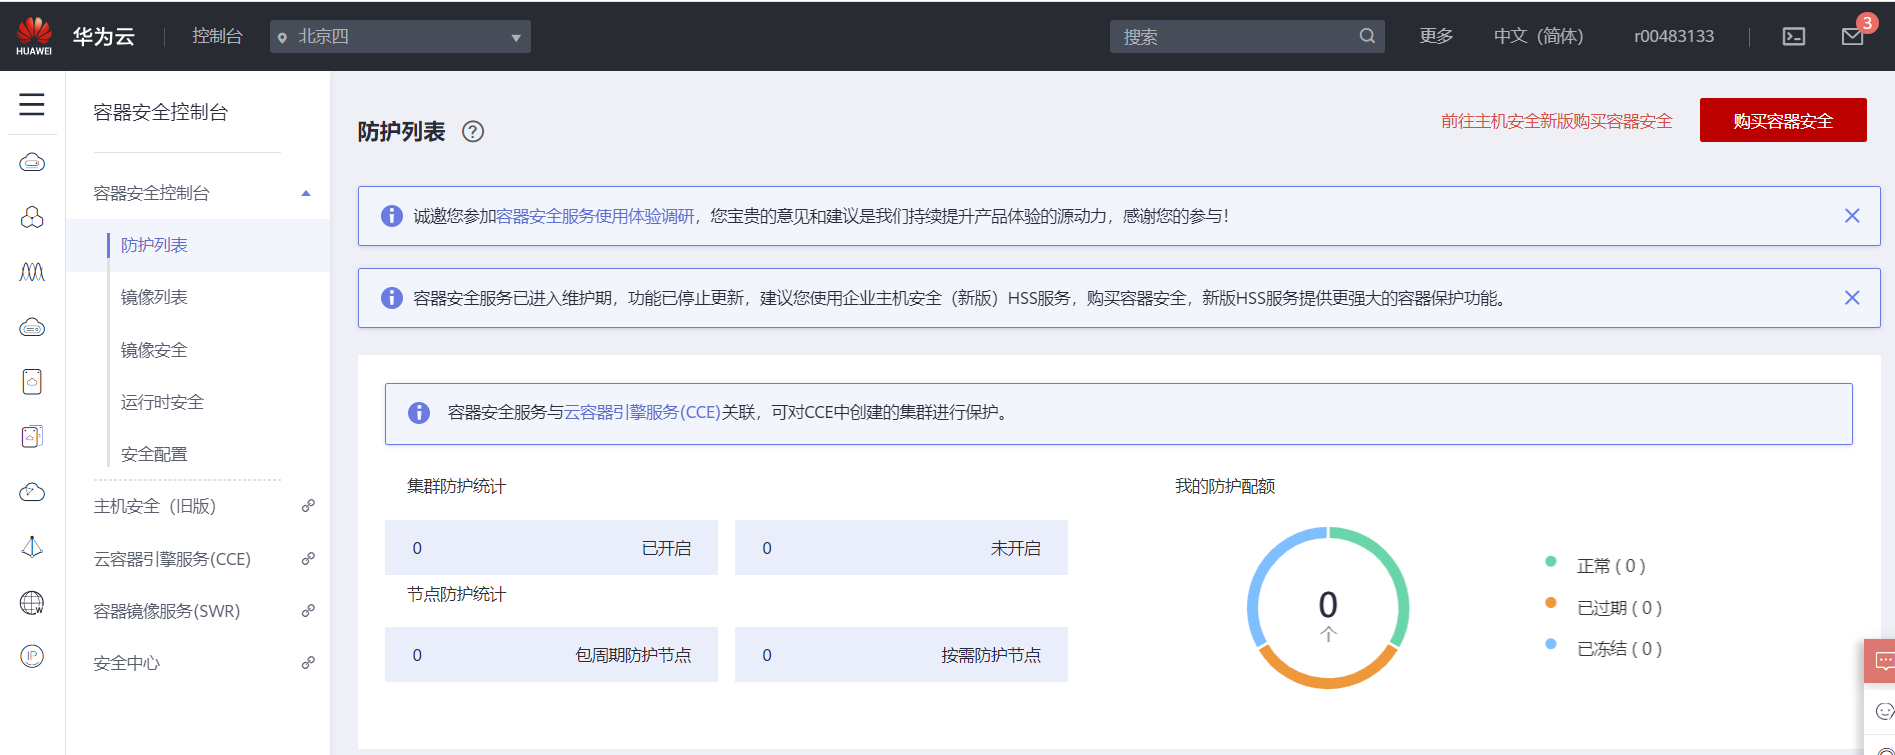
Task: Open the 云容器引擎服务(CCE) link in notice
Action: pos(642,412)
